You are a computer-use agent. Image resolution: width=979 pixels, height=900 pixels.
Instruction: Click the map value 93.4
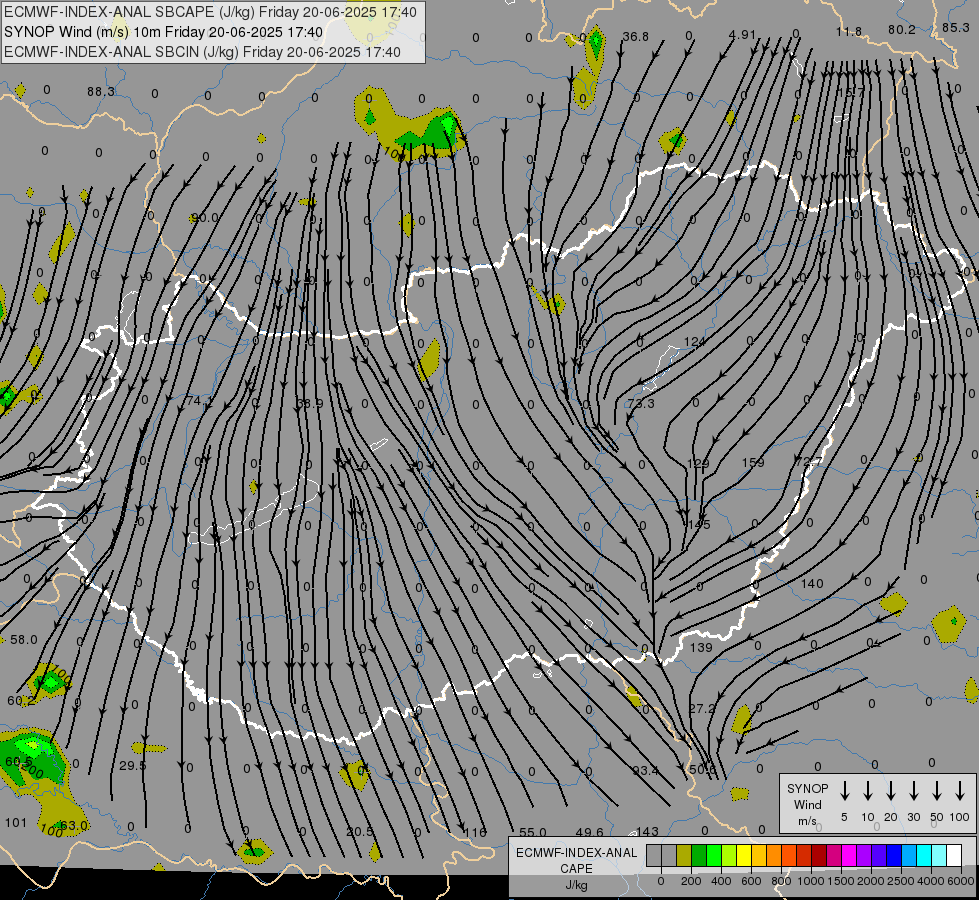(x=645, y=770)
